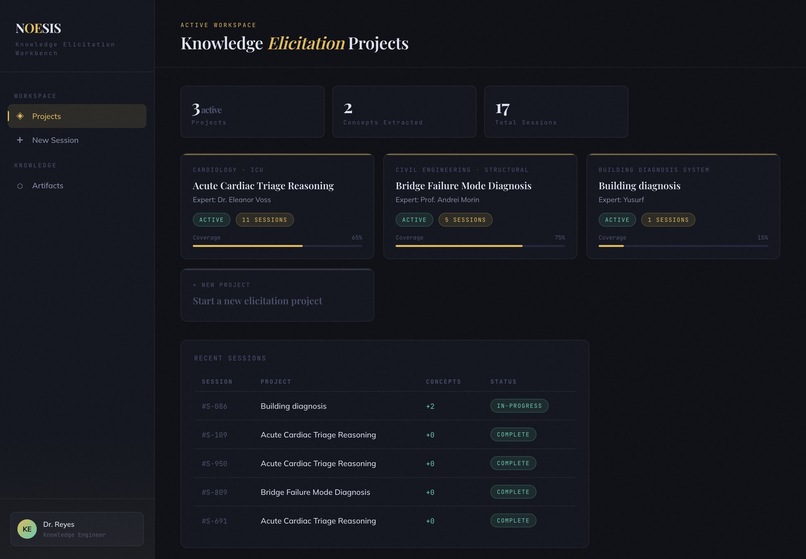Viewport: 806px width, 559px height.
Task: Click Expert: Yusurf text
Action: click(x=621, y=200)
